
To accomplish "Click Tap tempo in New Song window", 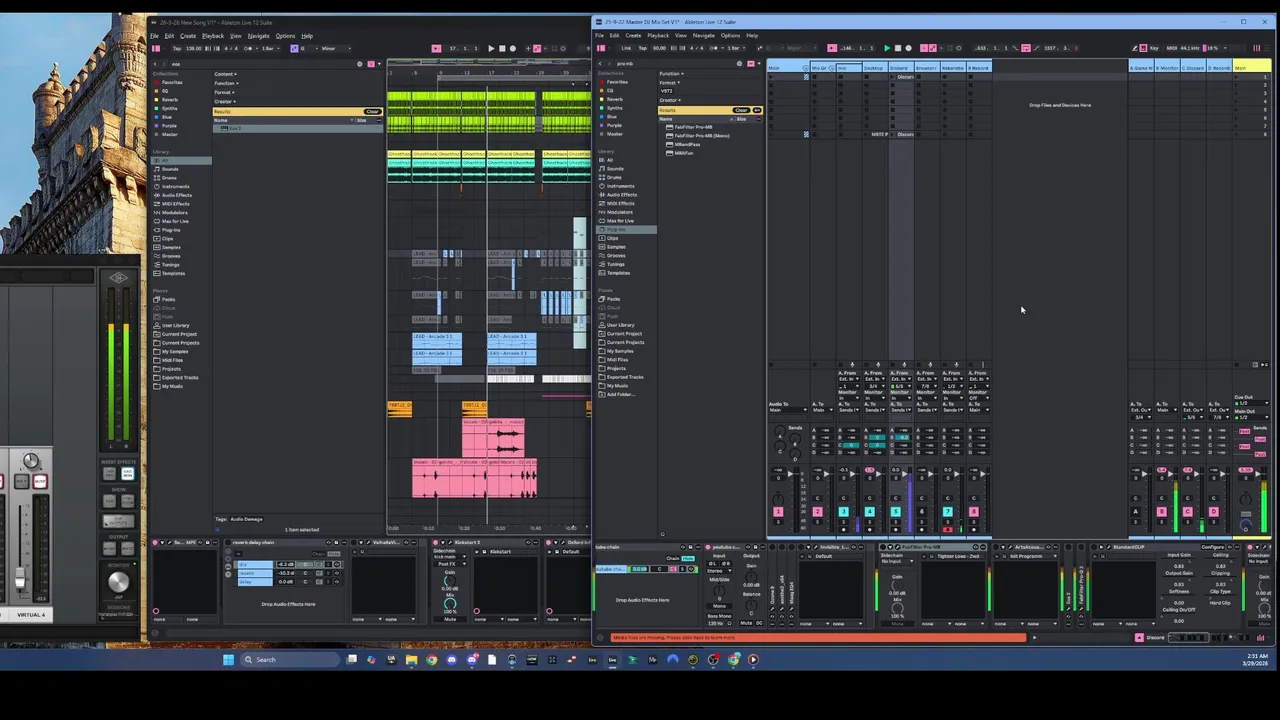I will pyautogui.click(x=177, y=48).
